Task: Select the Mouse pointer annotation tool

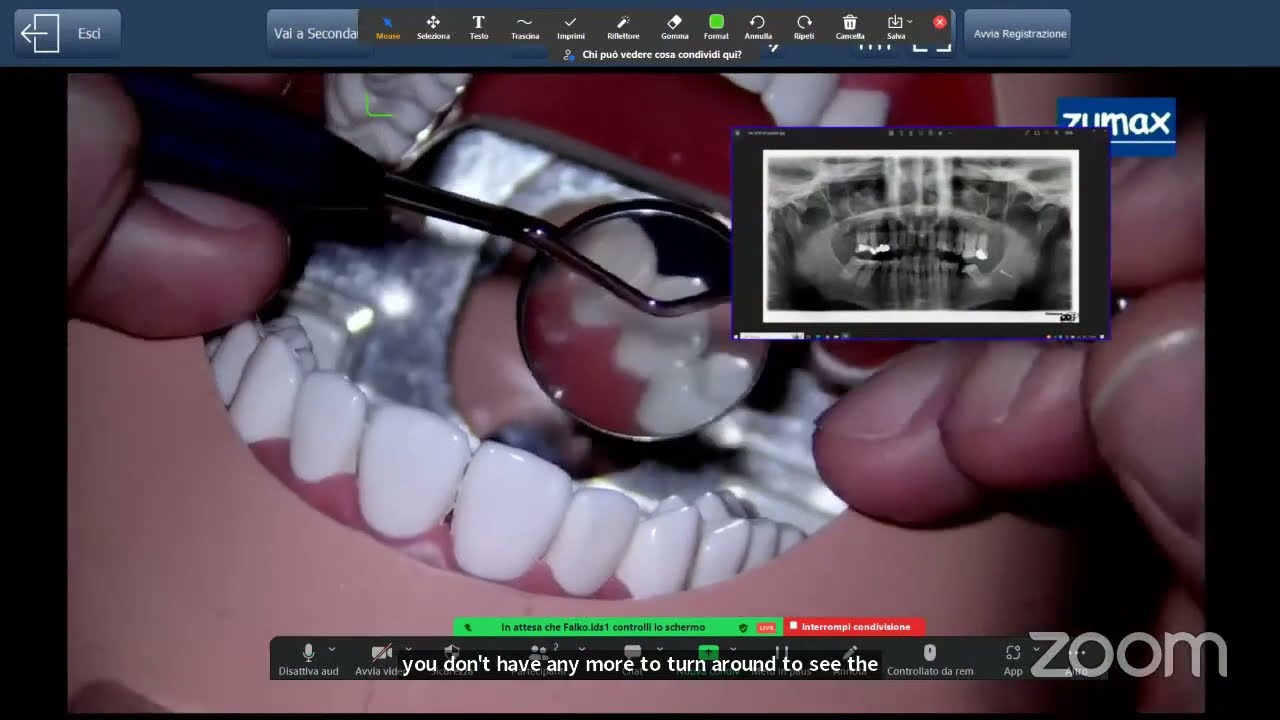Action: [x=388, y=27]
